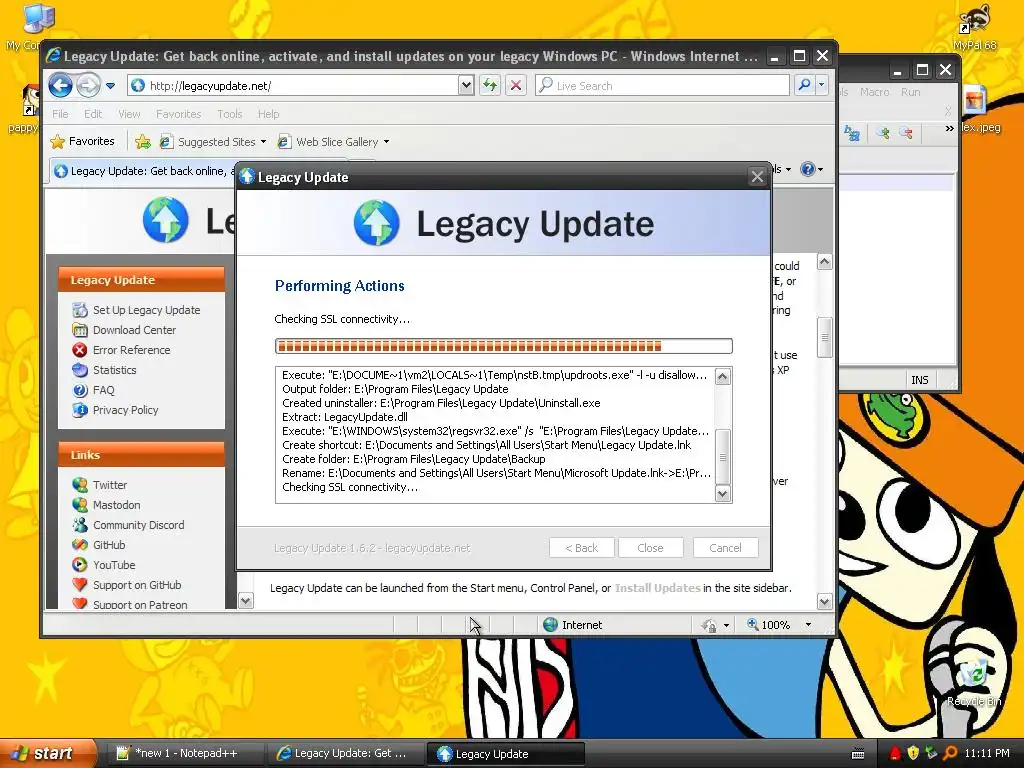The image size is (1024, 768).
Task: Click the Add to Favorites Bar icon
Action: pyautogui.click(x=142, y=141)
